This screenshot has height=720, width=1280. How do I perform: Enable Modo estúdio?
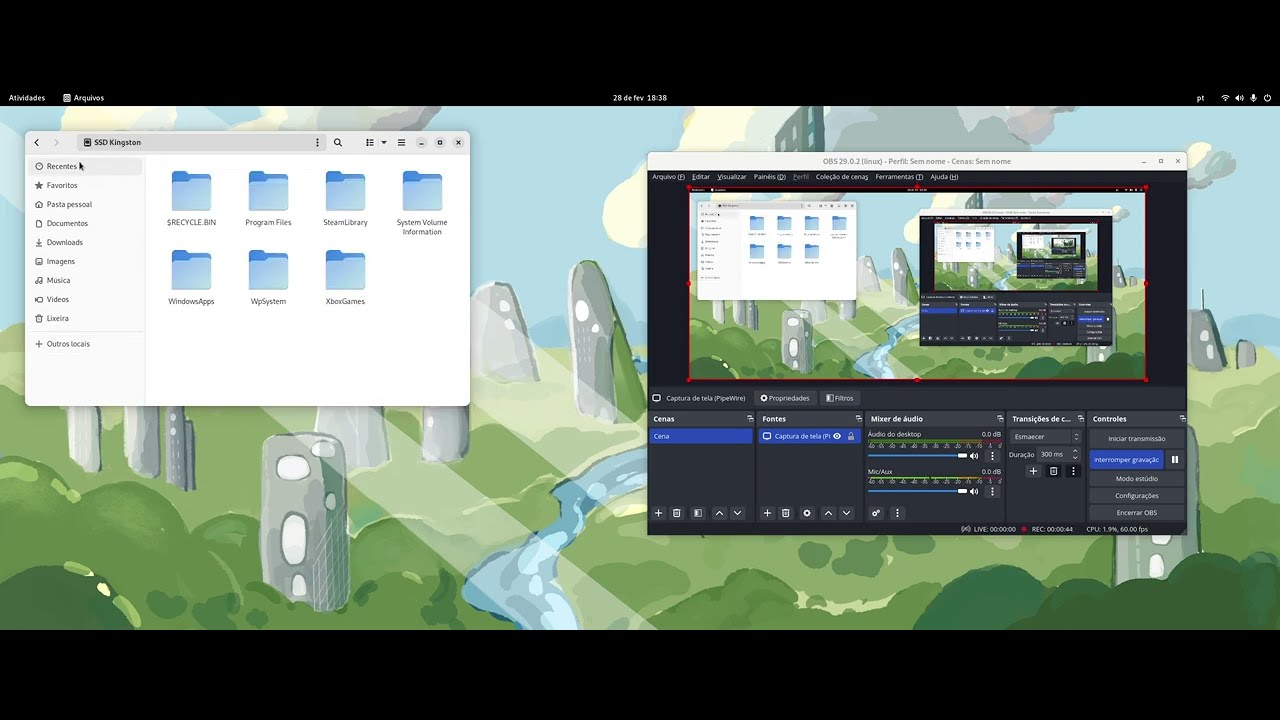1137,479
